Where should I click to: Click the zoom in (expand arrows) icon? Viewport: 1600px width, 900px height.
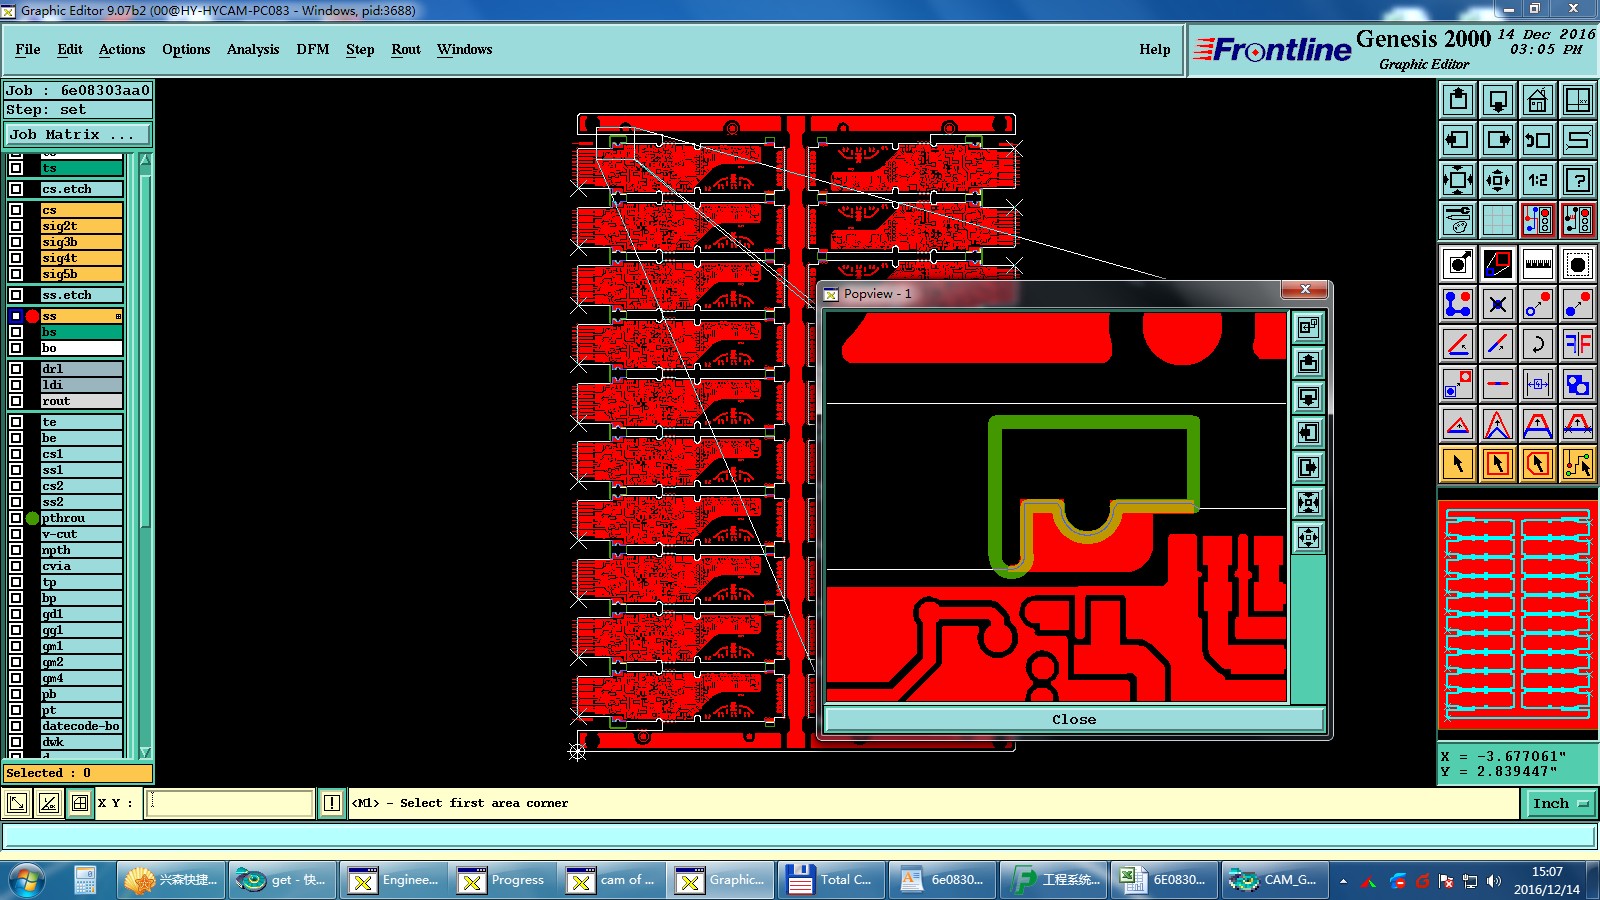(x=1458, y=180)
